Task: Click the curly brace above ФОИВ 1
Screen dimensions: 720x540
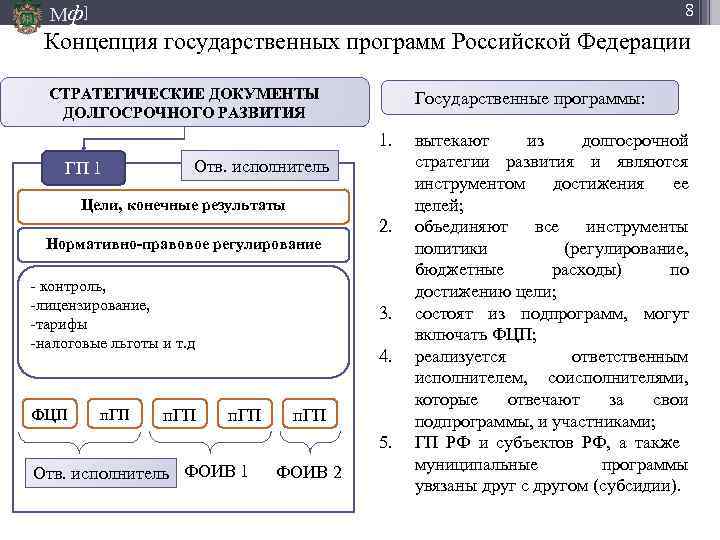Action: tap(211, 442)
